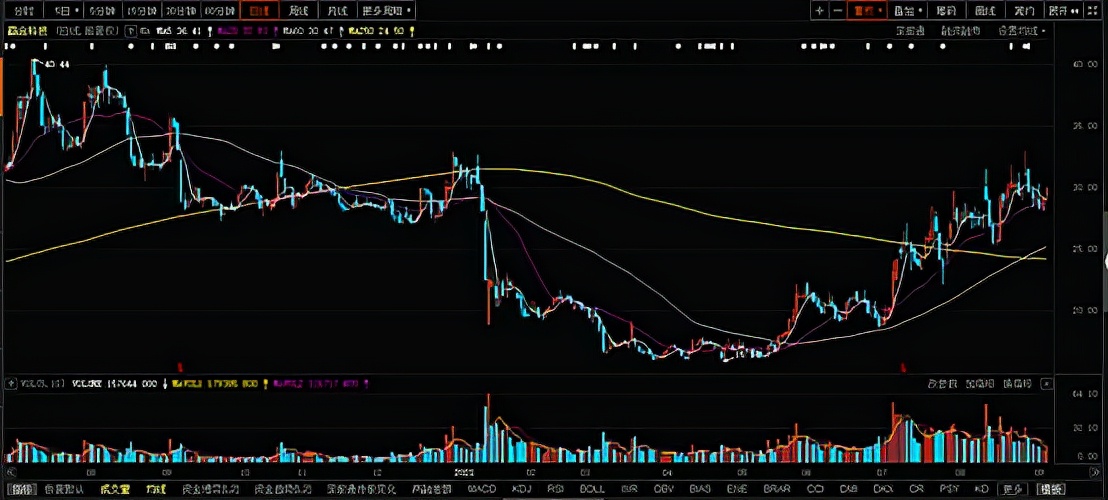Click the parenthesized daily-line adjustment label beside the stock name

coord(88,31)
